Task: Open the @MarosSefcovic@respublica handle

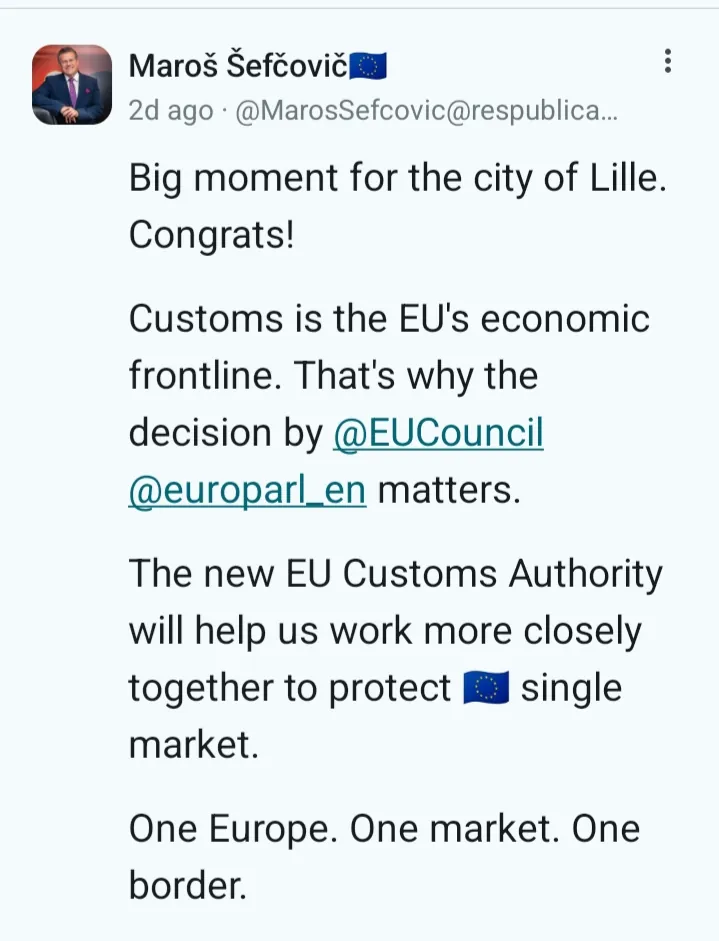Action: [x=426, y=112]
